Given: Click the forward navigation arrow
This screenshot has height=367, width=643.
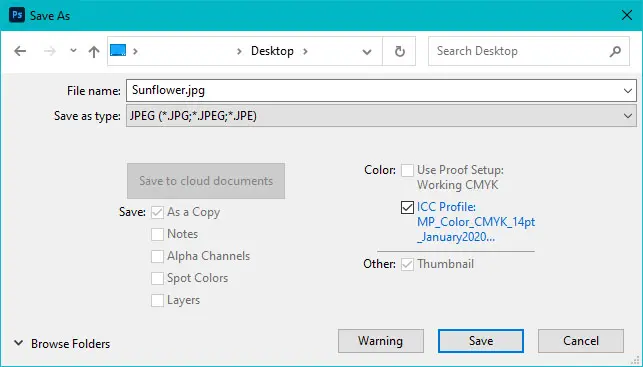Looking at the screenshot, I should point(50,51).
